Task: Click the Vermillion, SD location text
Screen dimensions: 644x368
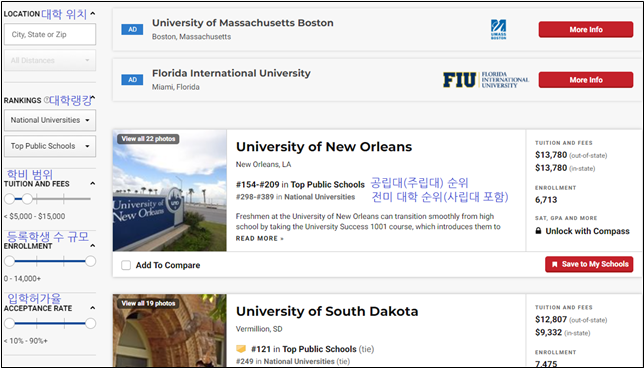Action: coord(259,329)
